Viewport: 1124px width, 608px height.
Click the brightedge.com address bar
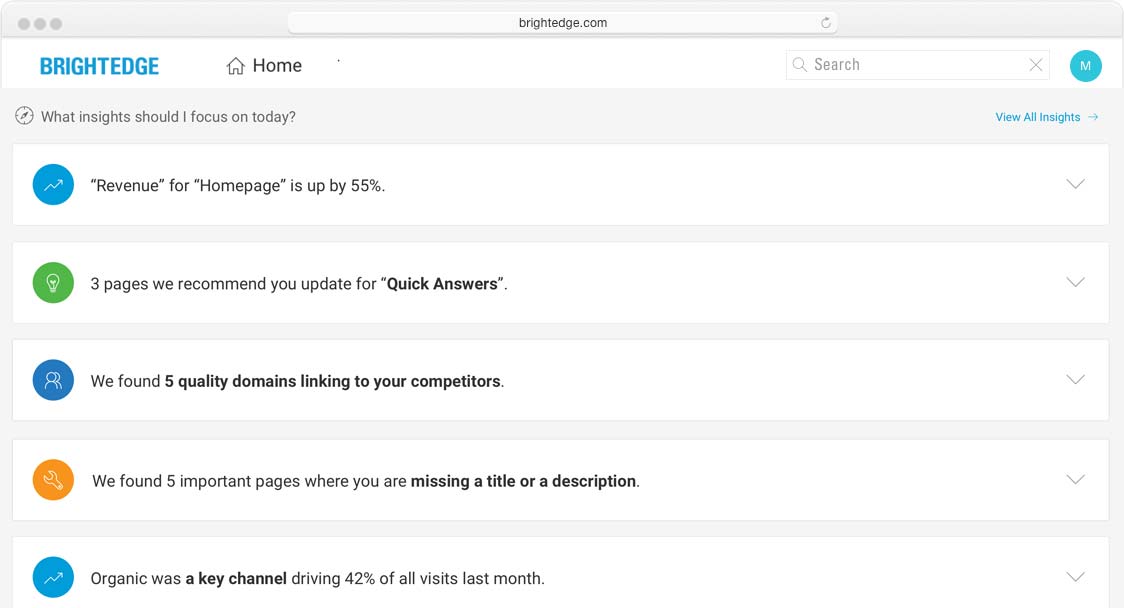[x=562, y=23]
